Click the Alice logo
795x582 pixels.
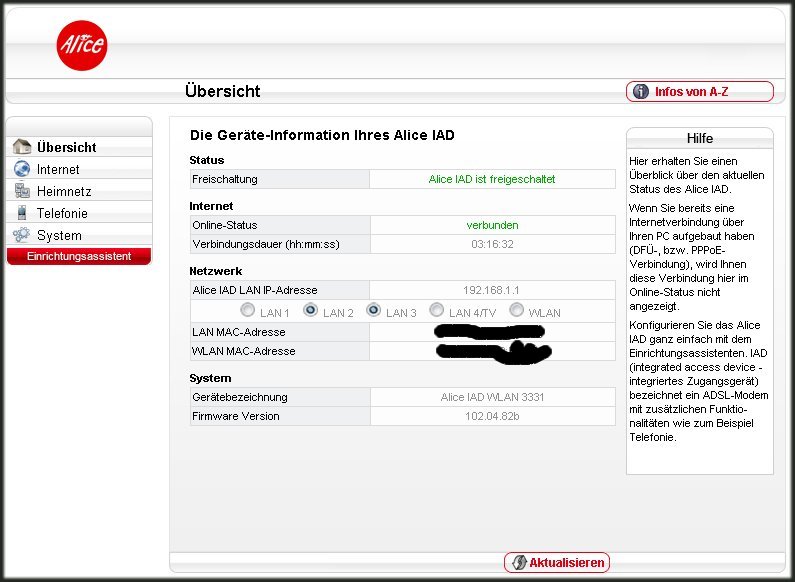coord(81,45)
